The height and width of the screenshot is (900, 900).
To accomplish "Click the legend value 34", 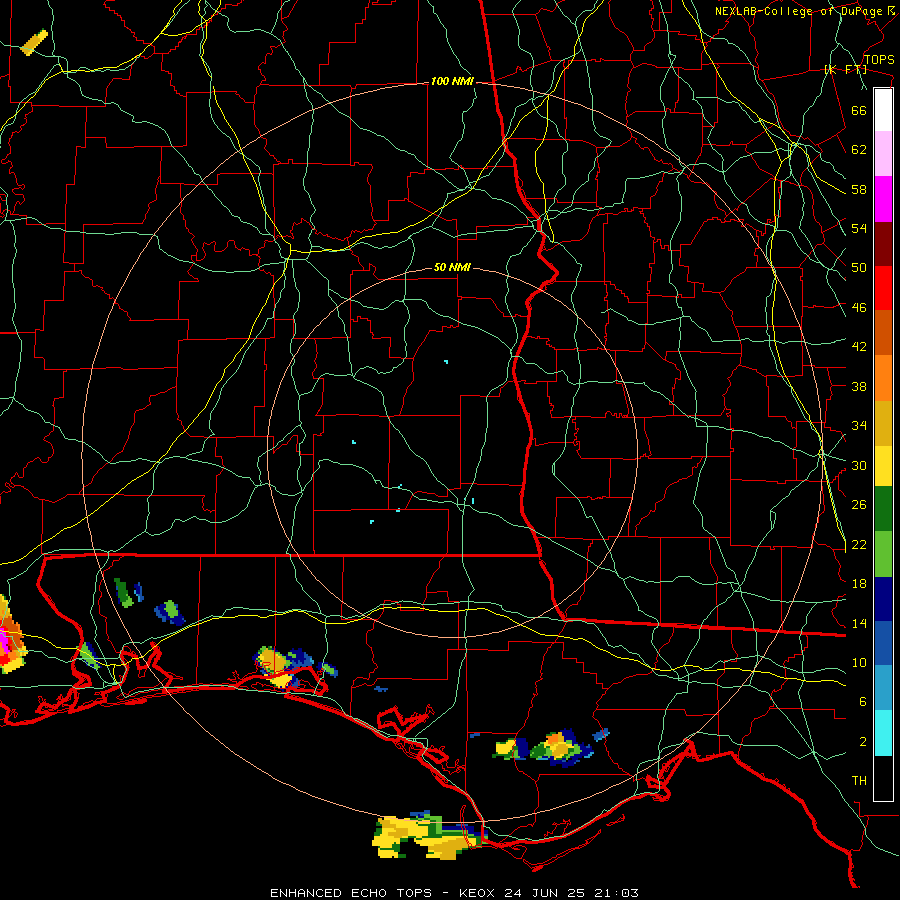I will coord(859,425).
